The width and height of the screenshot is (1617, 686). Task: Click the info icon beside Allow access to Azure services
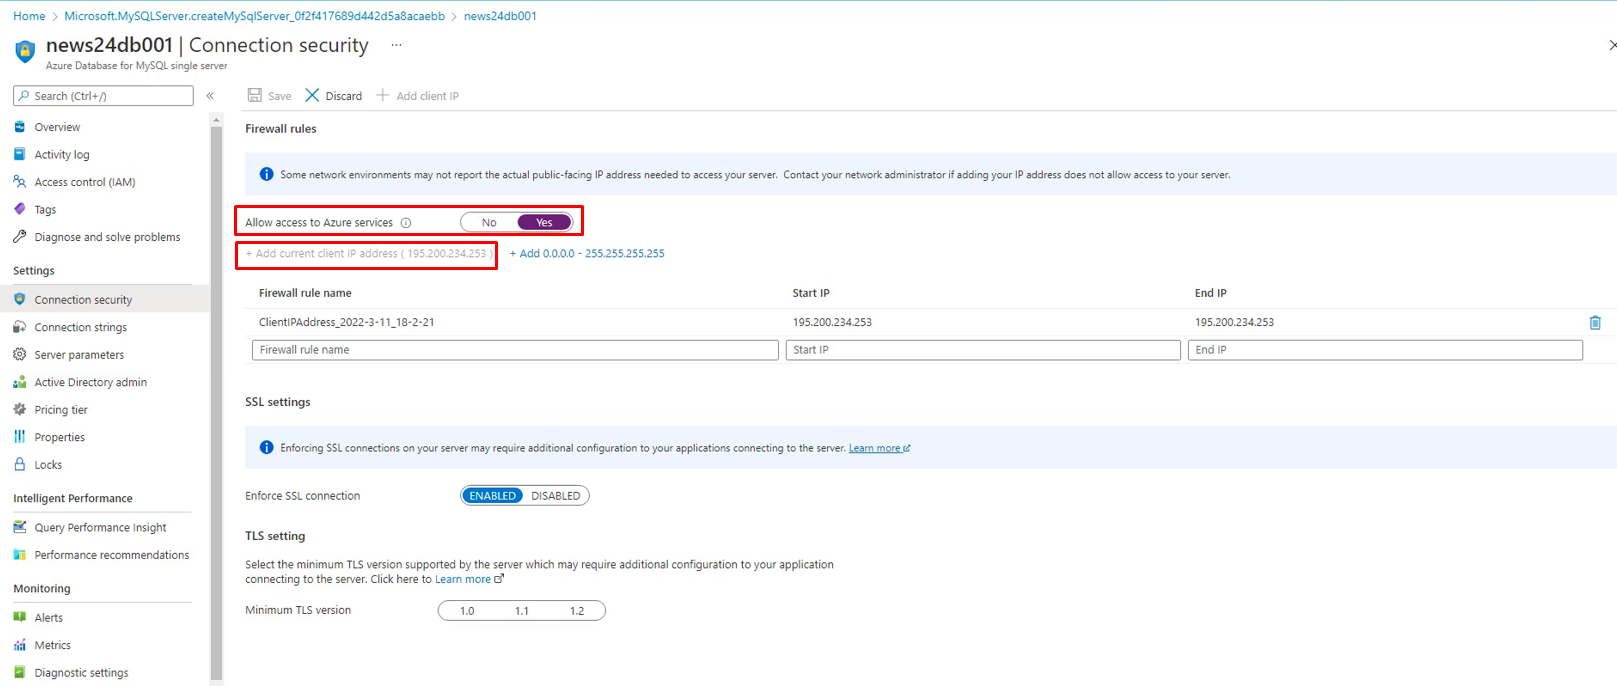point(406,223)
